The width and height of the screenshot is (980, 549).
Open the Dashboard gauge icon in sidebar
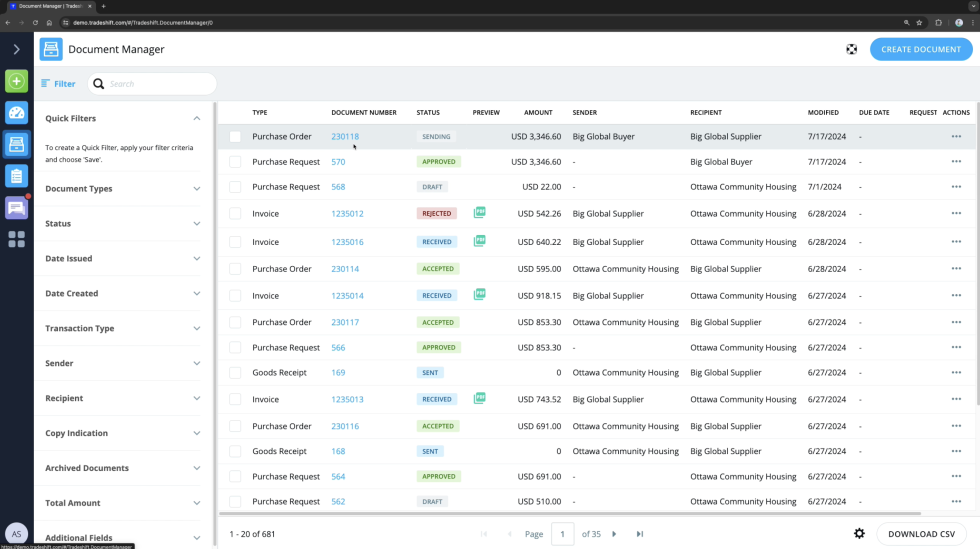(16, 113)
